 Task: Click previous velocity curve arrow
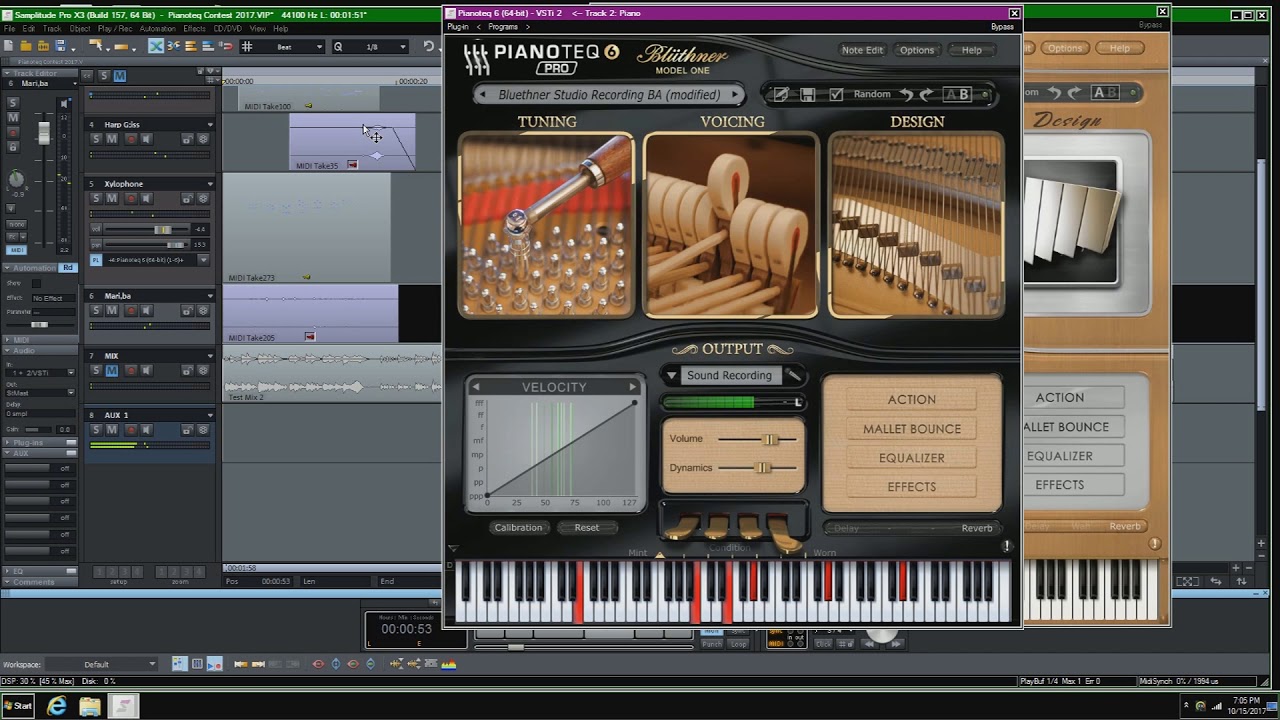[476, 387]
